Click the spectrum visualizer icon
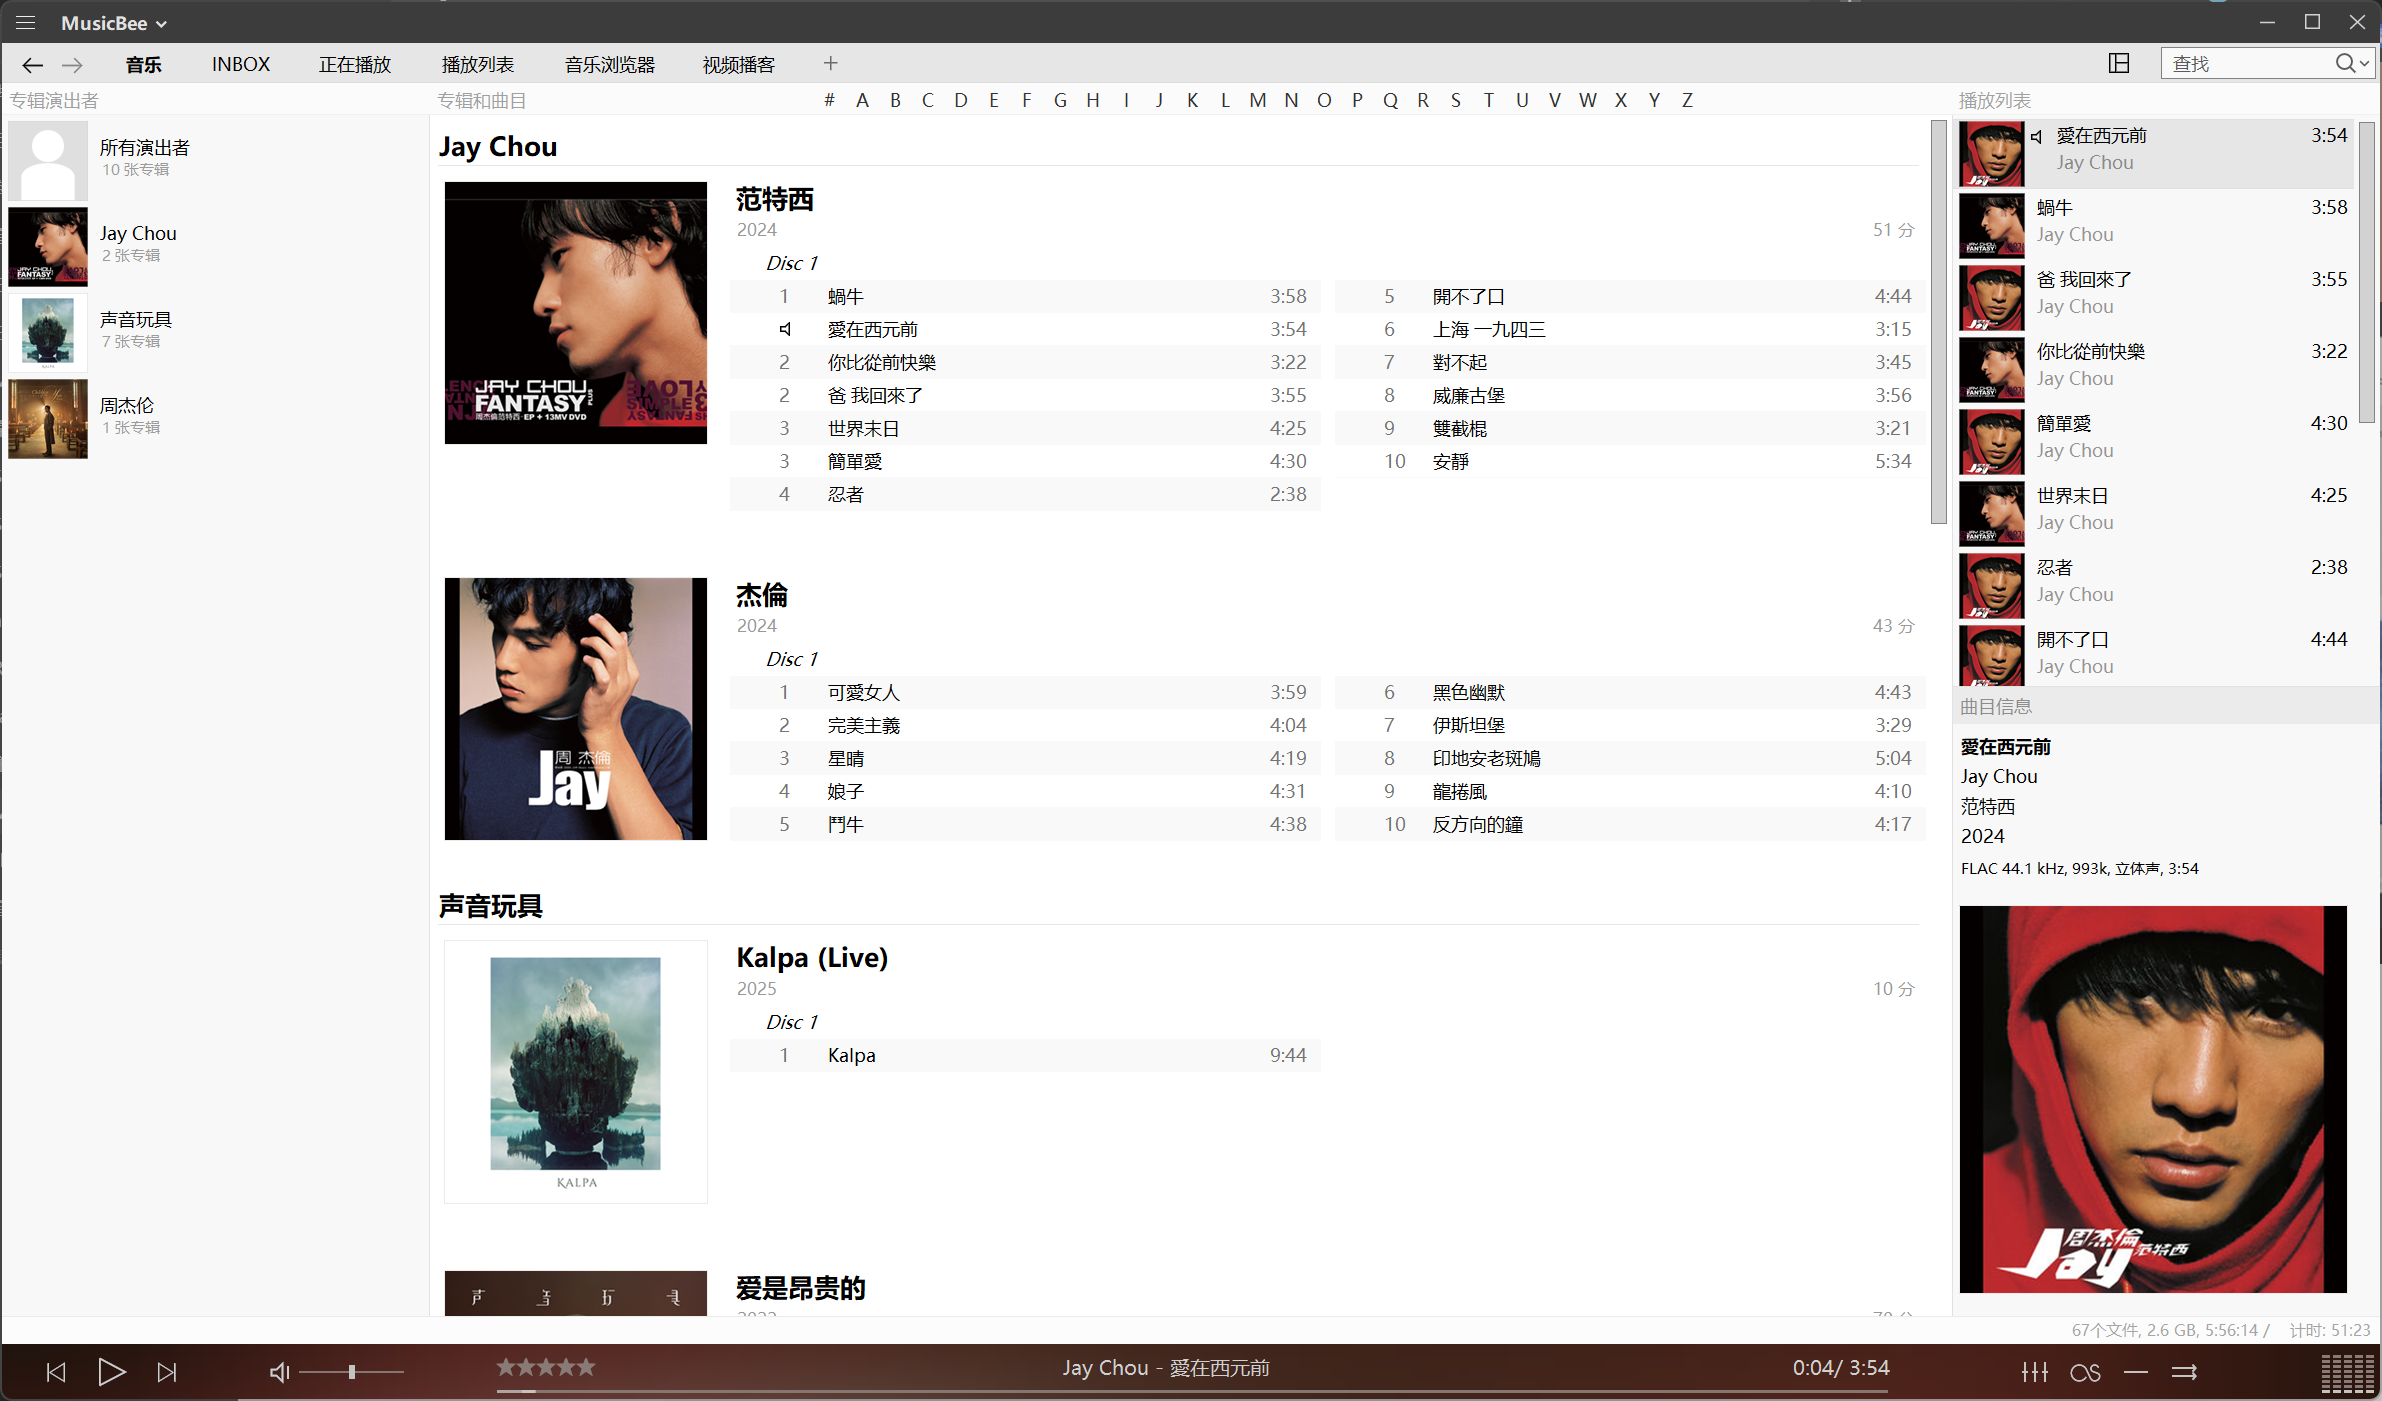This screenshot has height=1401, width=2382. pos(2346,1372)
